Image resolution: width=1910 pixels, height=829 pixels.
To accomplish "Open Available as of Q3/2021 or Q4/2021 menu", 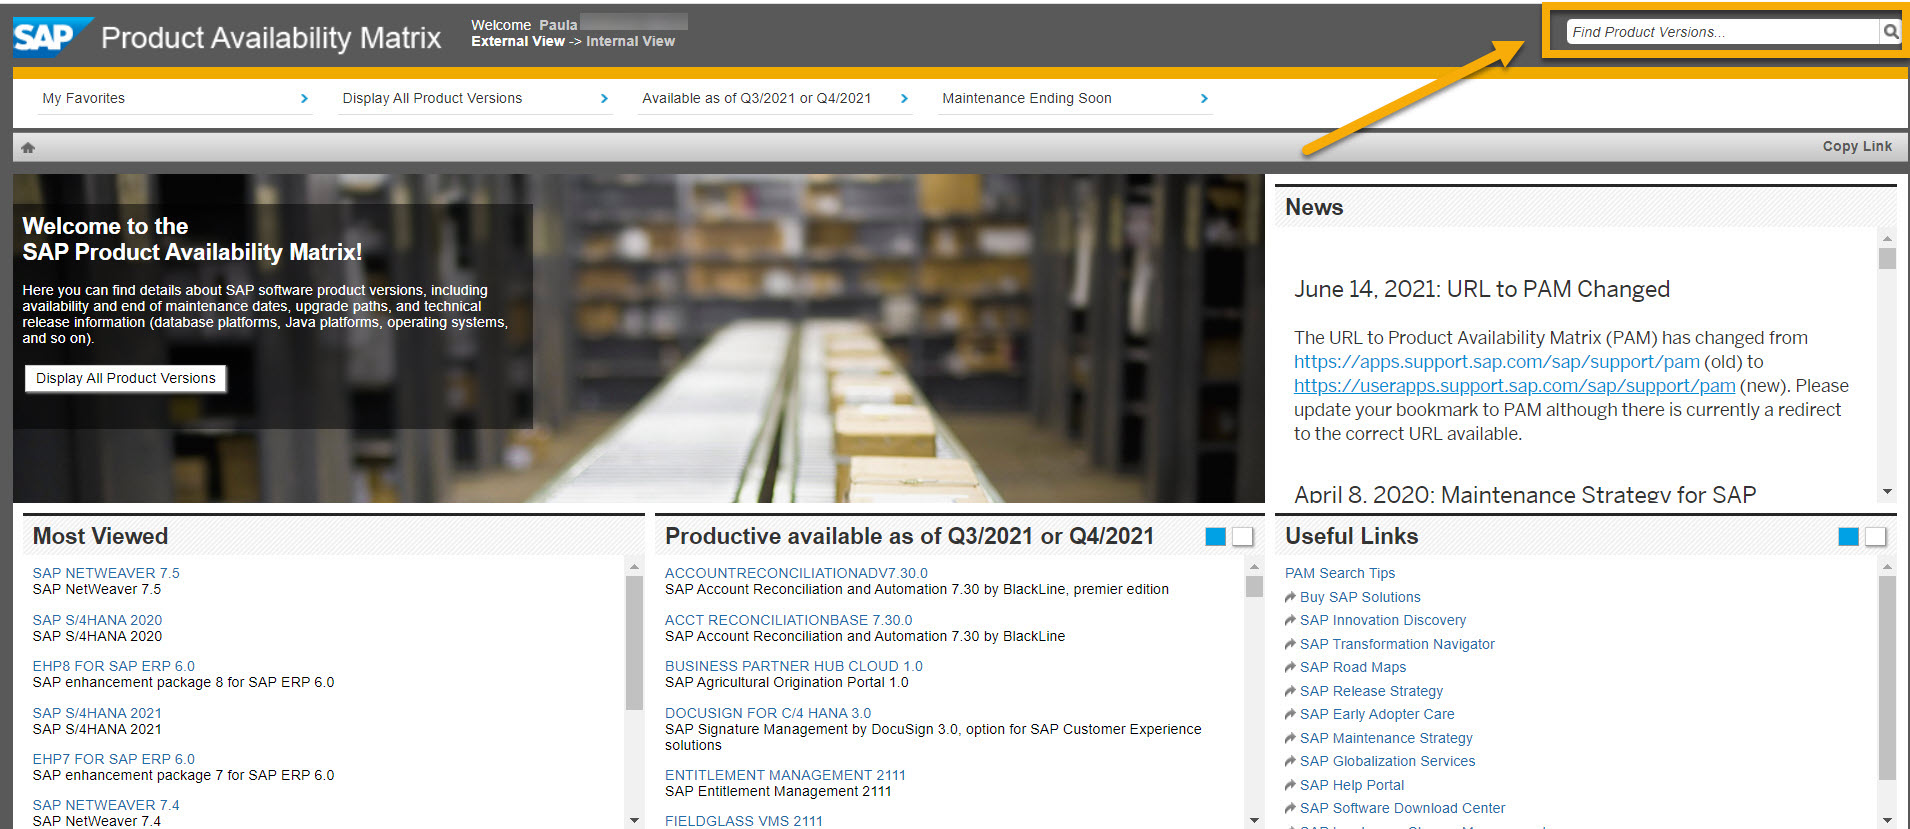I will point(756,98).
